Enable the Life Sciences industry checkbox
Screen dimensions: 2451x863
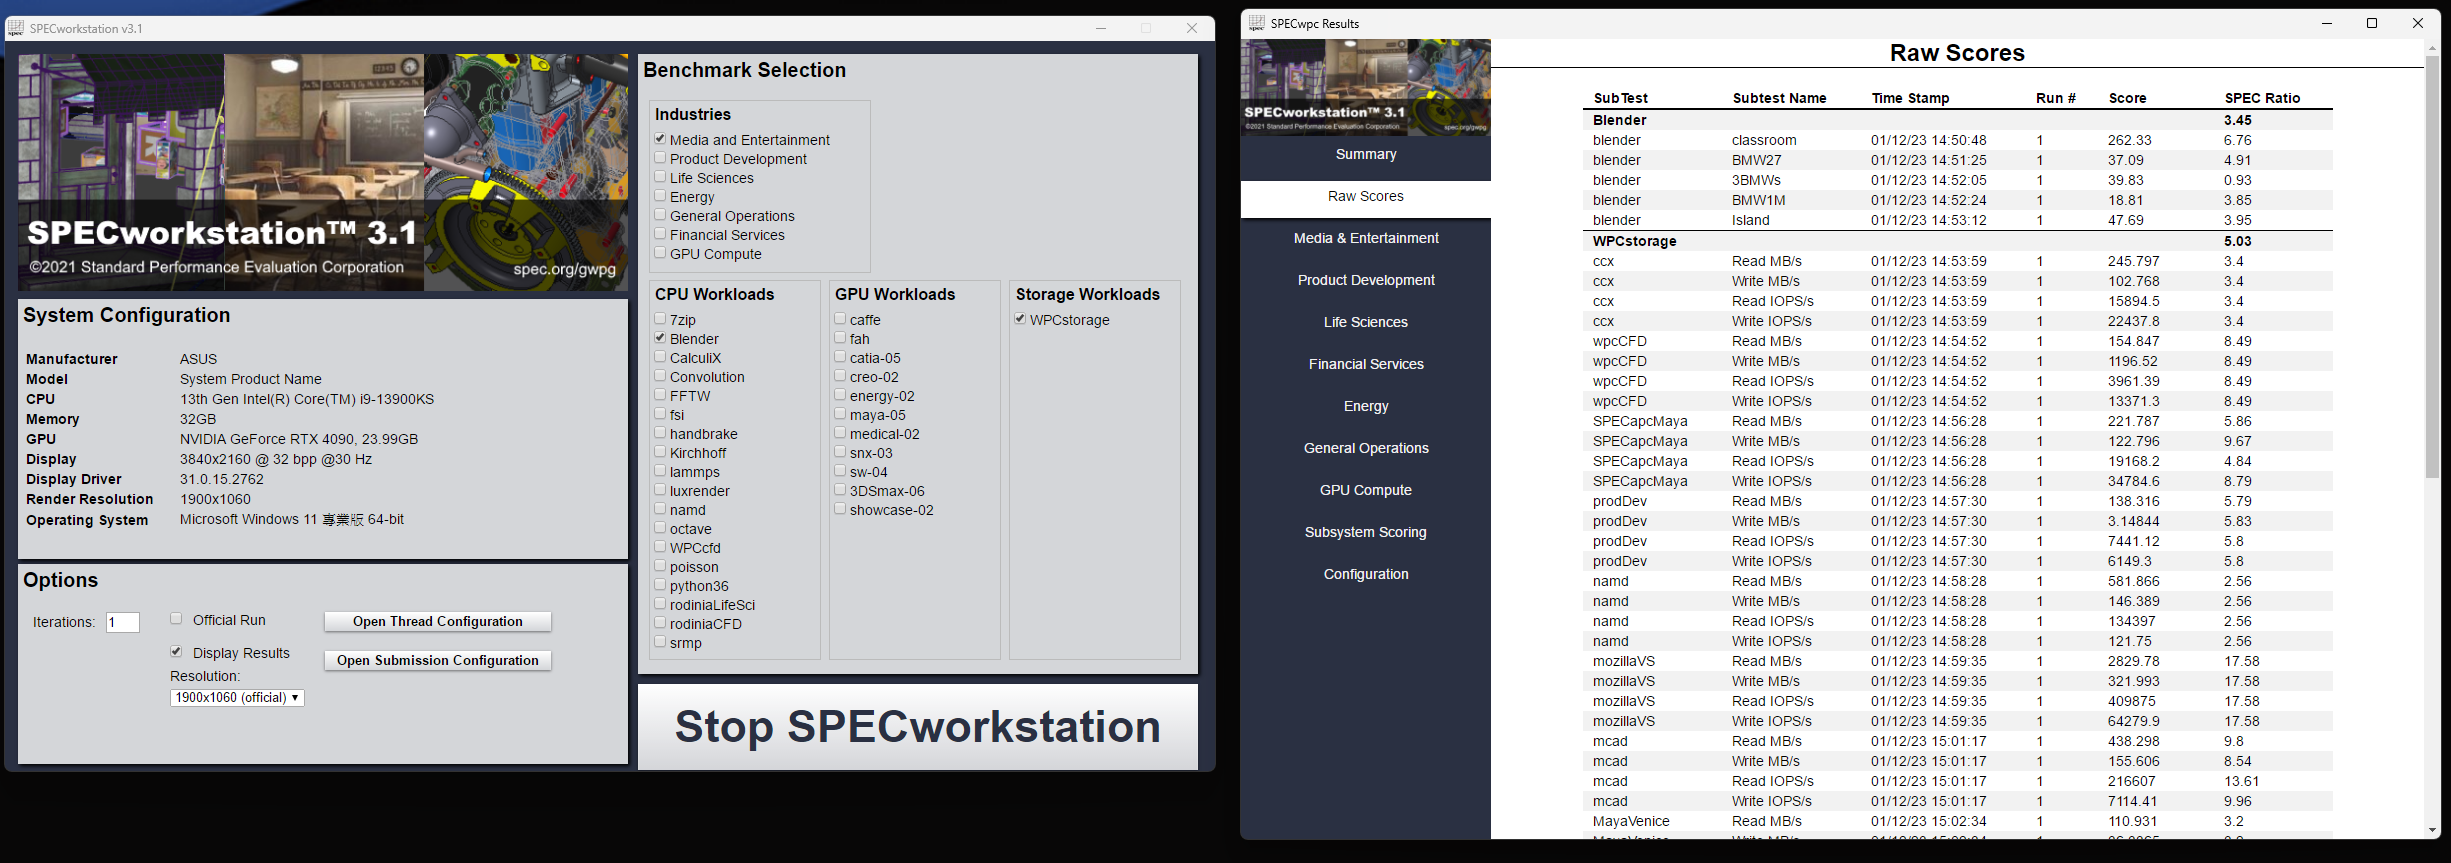[660, 177]
